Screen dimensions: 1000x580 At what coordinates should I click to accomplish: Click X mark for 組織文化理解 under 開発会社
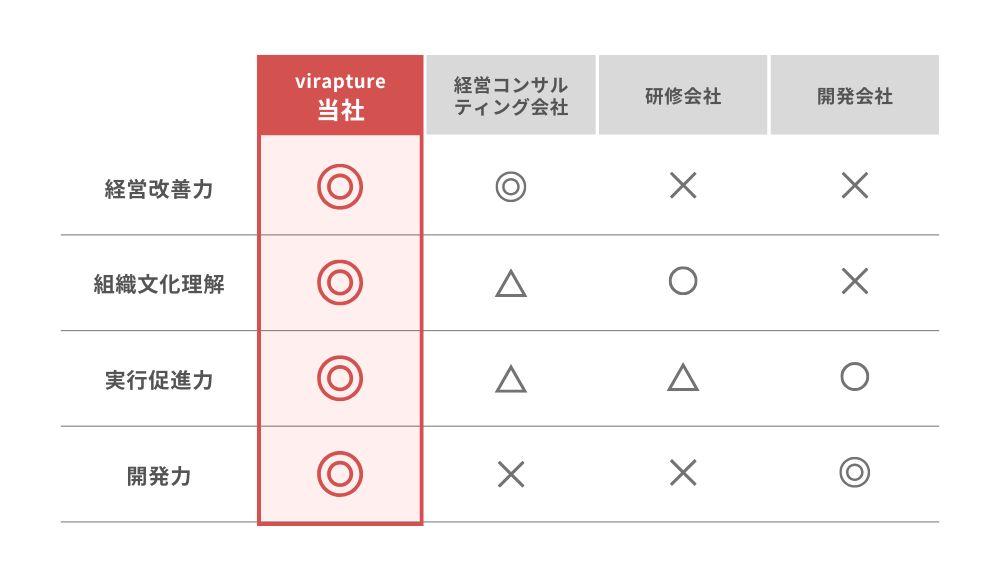point(855,282)
